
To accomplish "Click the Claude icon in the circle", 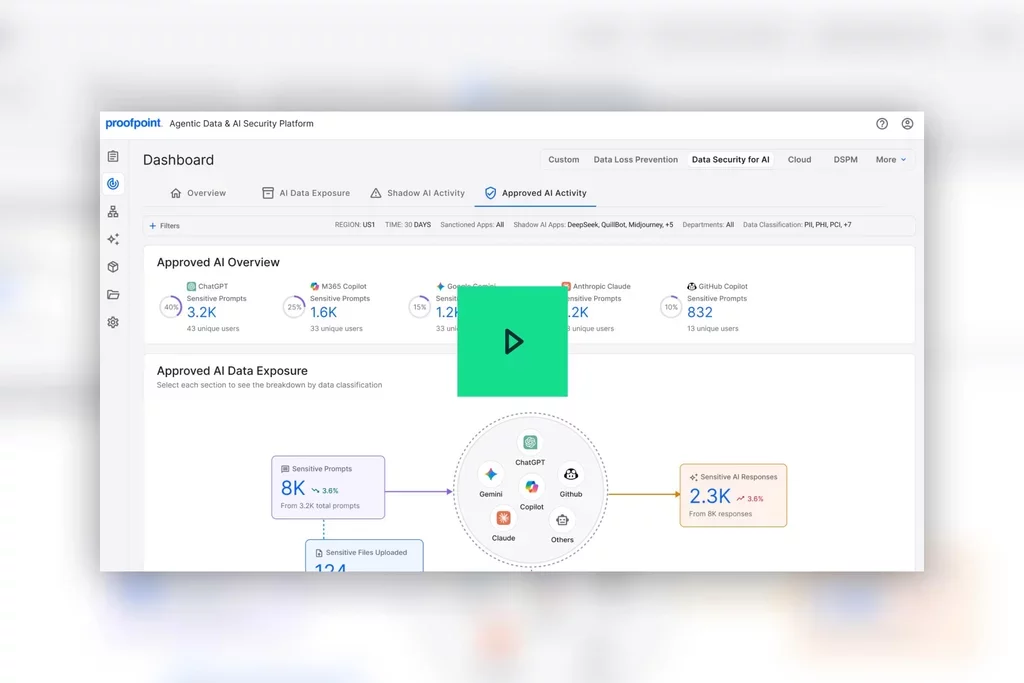I will pos(503,518).
